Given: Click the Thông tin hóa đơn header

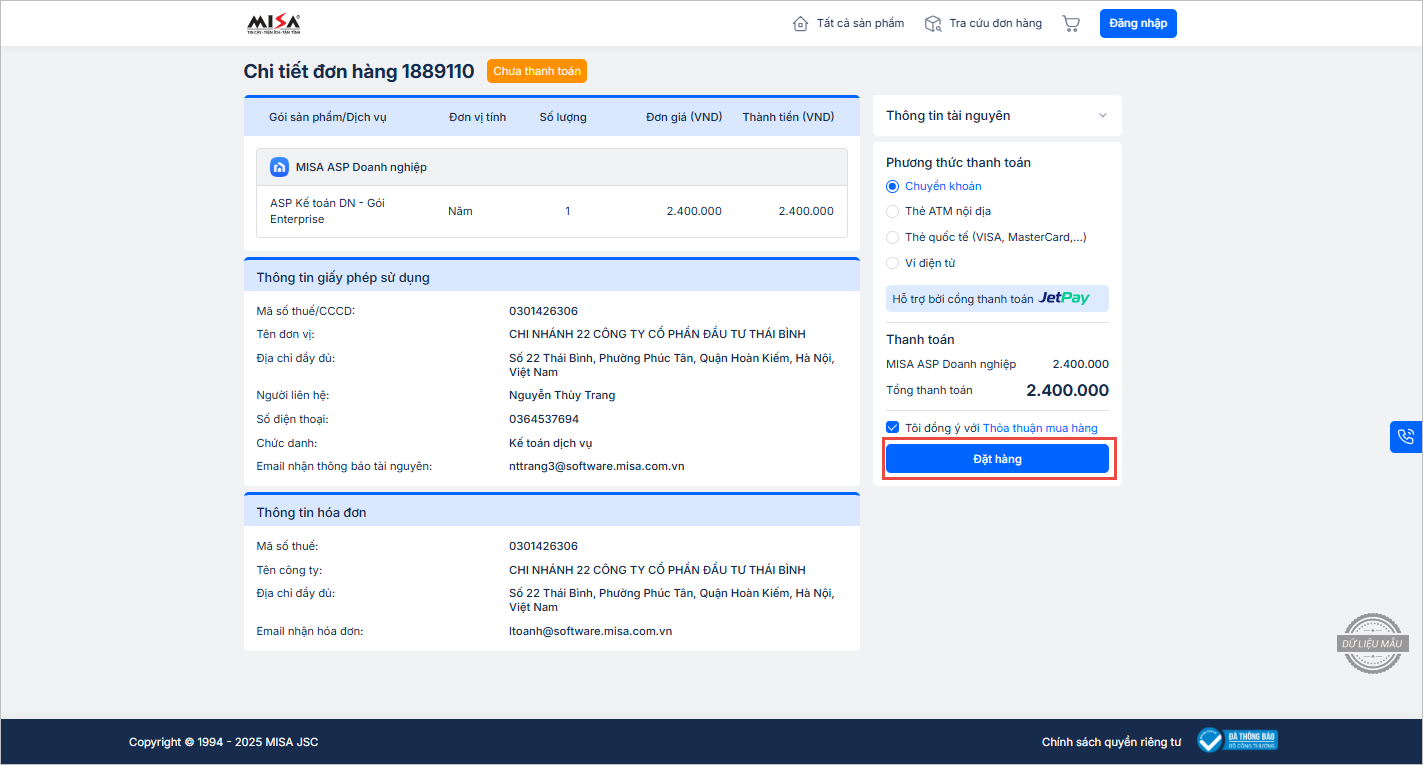Looking at the screenshot, I should 552,511.
